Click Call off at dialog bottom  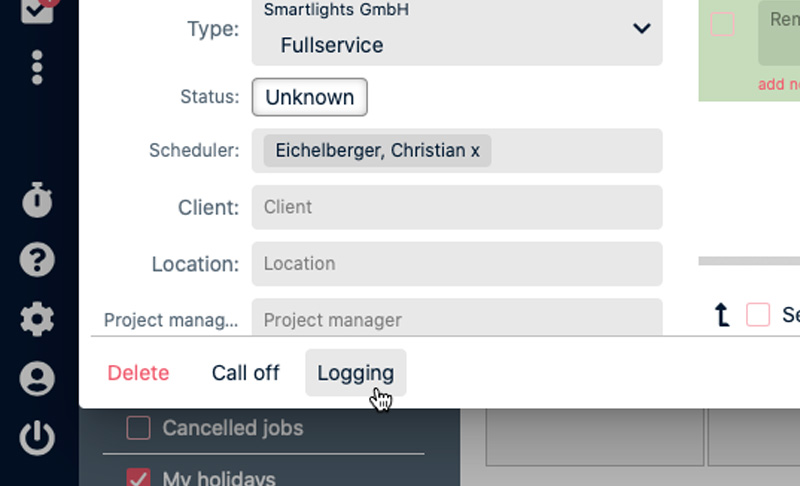coord(245,373)
